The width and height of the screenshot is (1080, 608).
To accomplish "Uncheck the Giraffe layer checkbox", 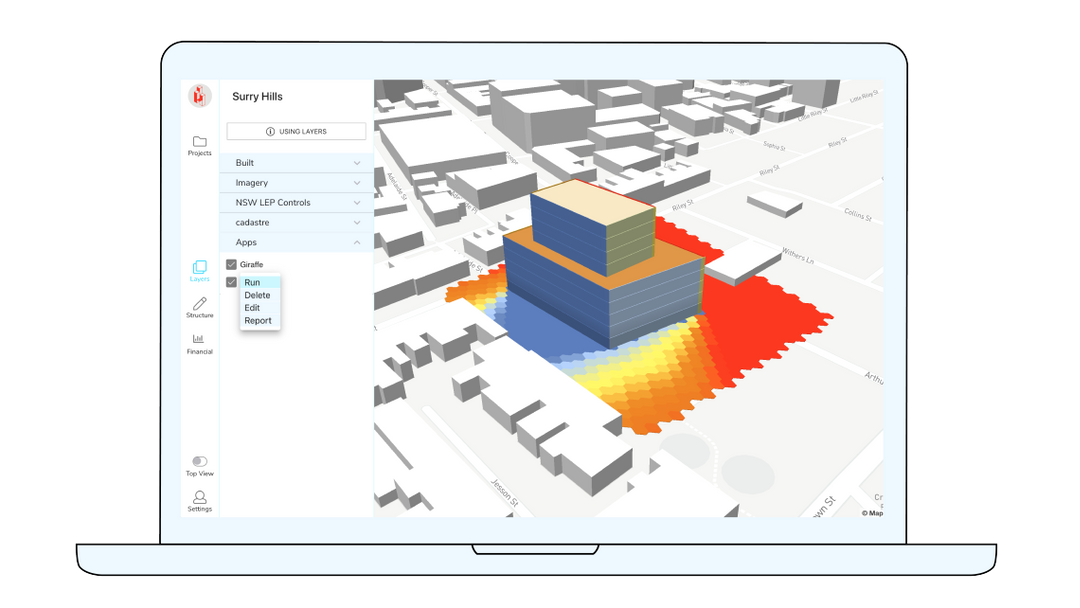I will click(x=231, y=264).
